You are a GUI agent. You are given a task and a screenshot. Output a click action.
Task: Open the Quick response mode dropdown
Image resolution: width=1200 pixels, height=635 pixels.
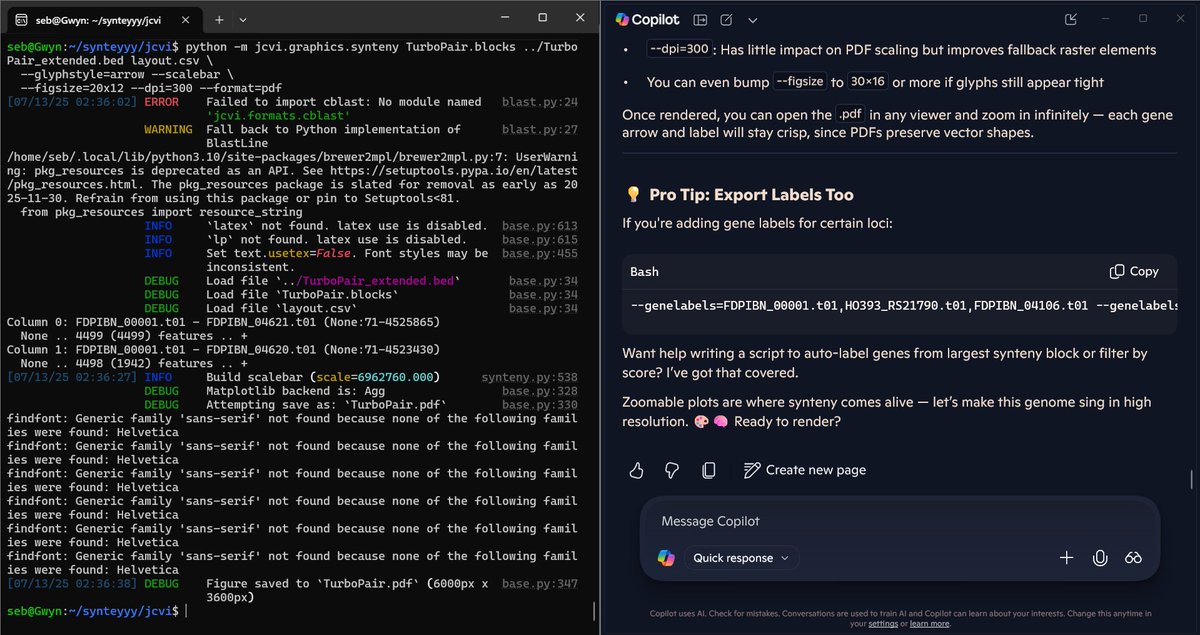pos(741,558)
